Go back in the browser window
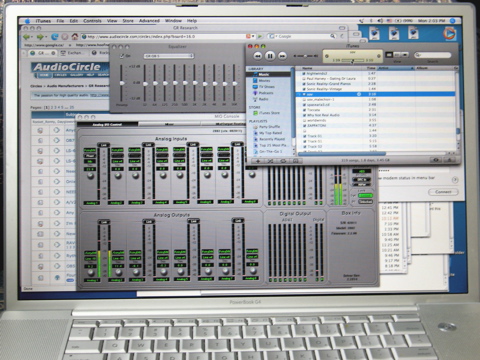The height and width of the screenshot is (360, 480). click(x=26, y=37)
